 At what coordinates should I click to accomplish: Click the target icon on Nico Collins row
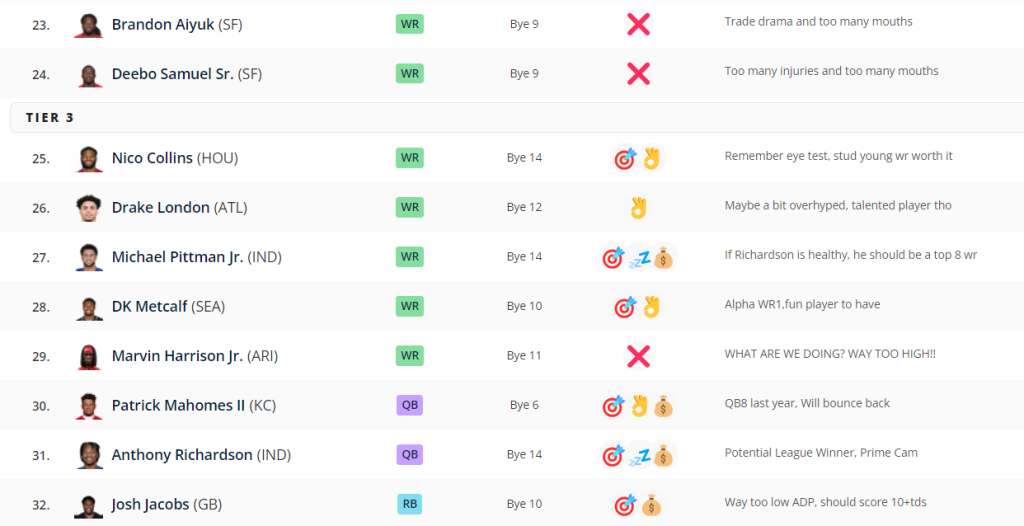[626, 158]
